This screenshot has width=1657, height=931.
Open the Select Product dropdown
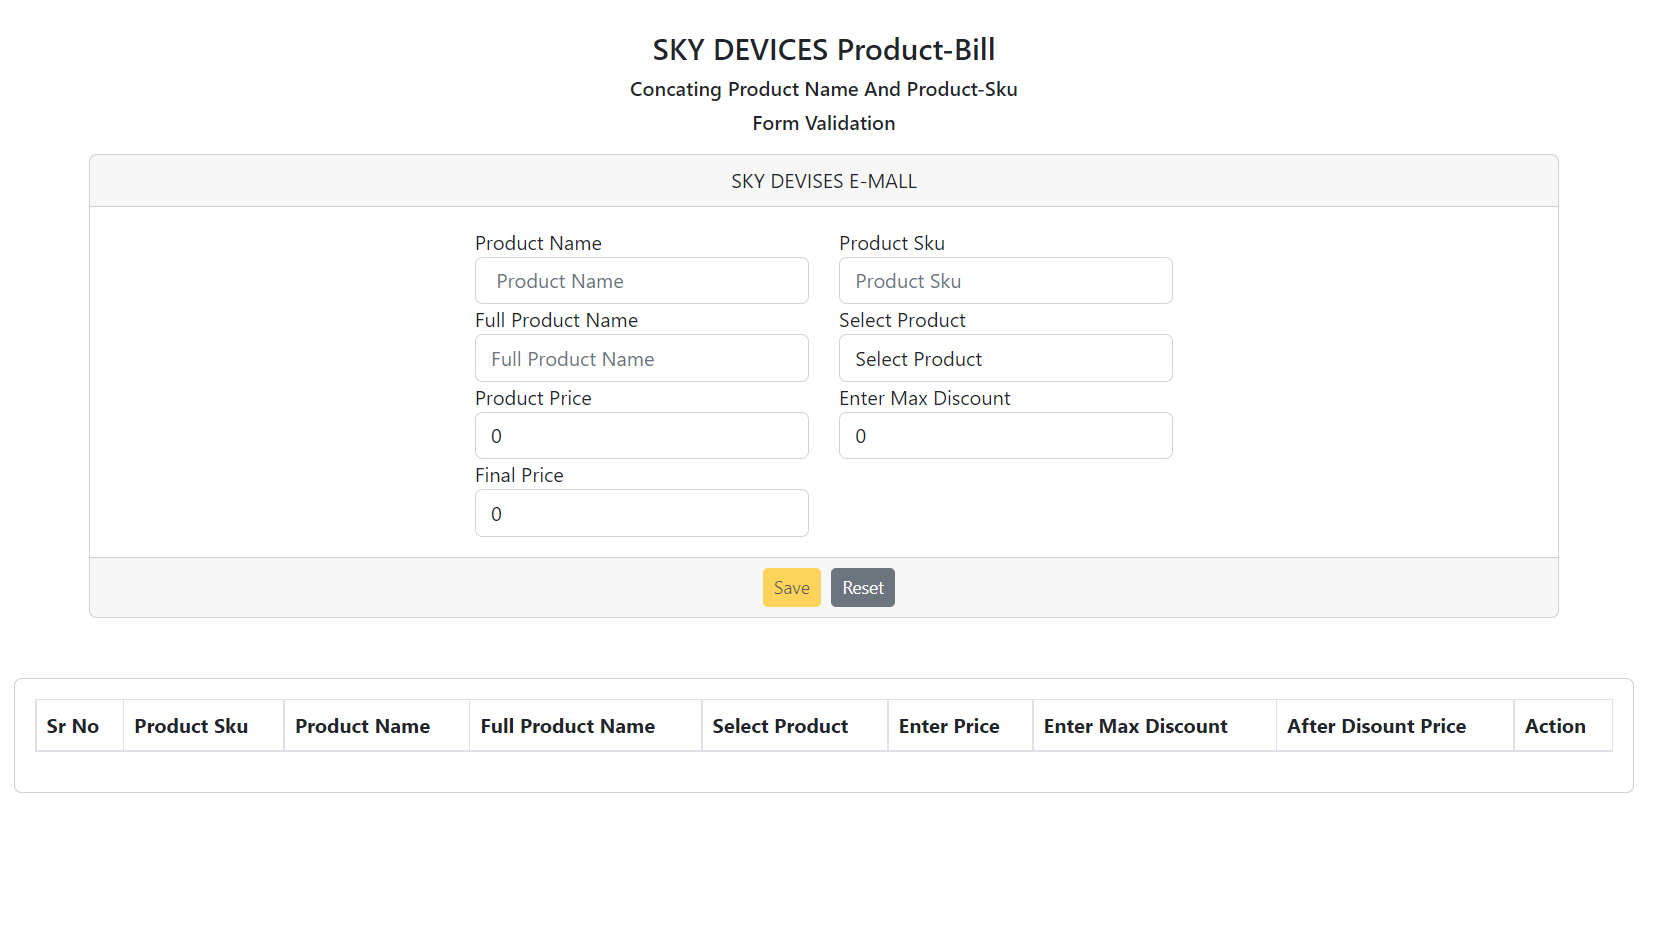click(1005, 359)
